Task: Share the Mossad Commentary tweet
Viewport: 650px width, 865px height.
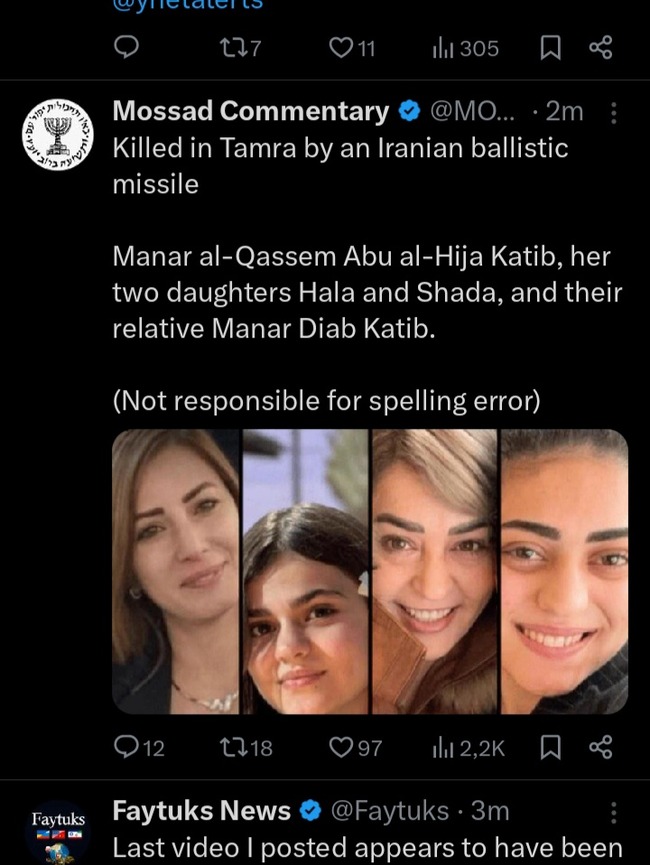Action: pyautogui.click(x=600, y=747)
